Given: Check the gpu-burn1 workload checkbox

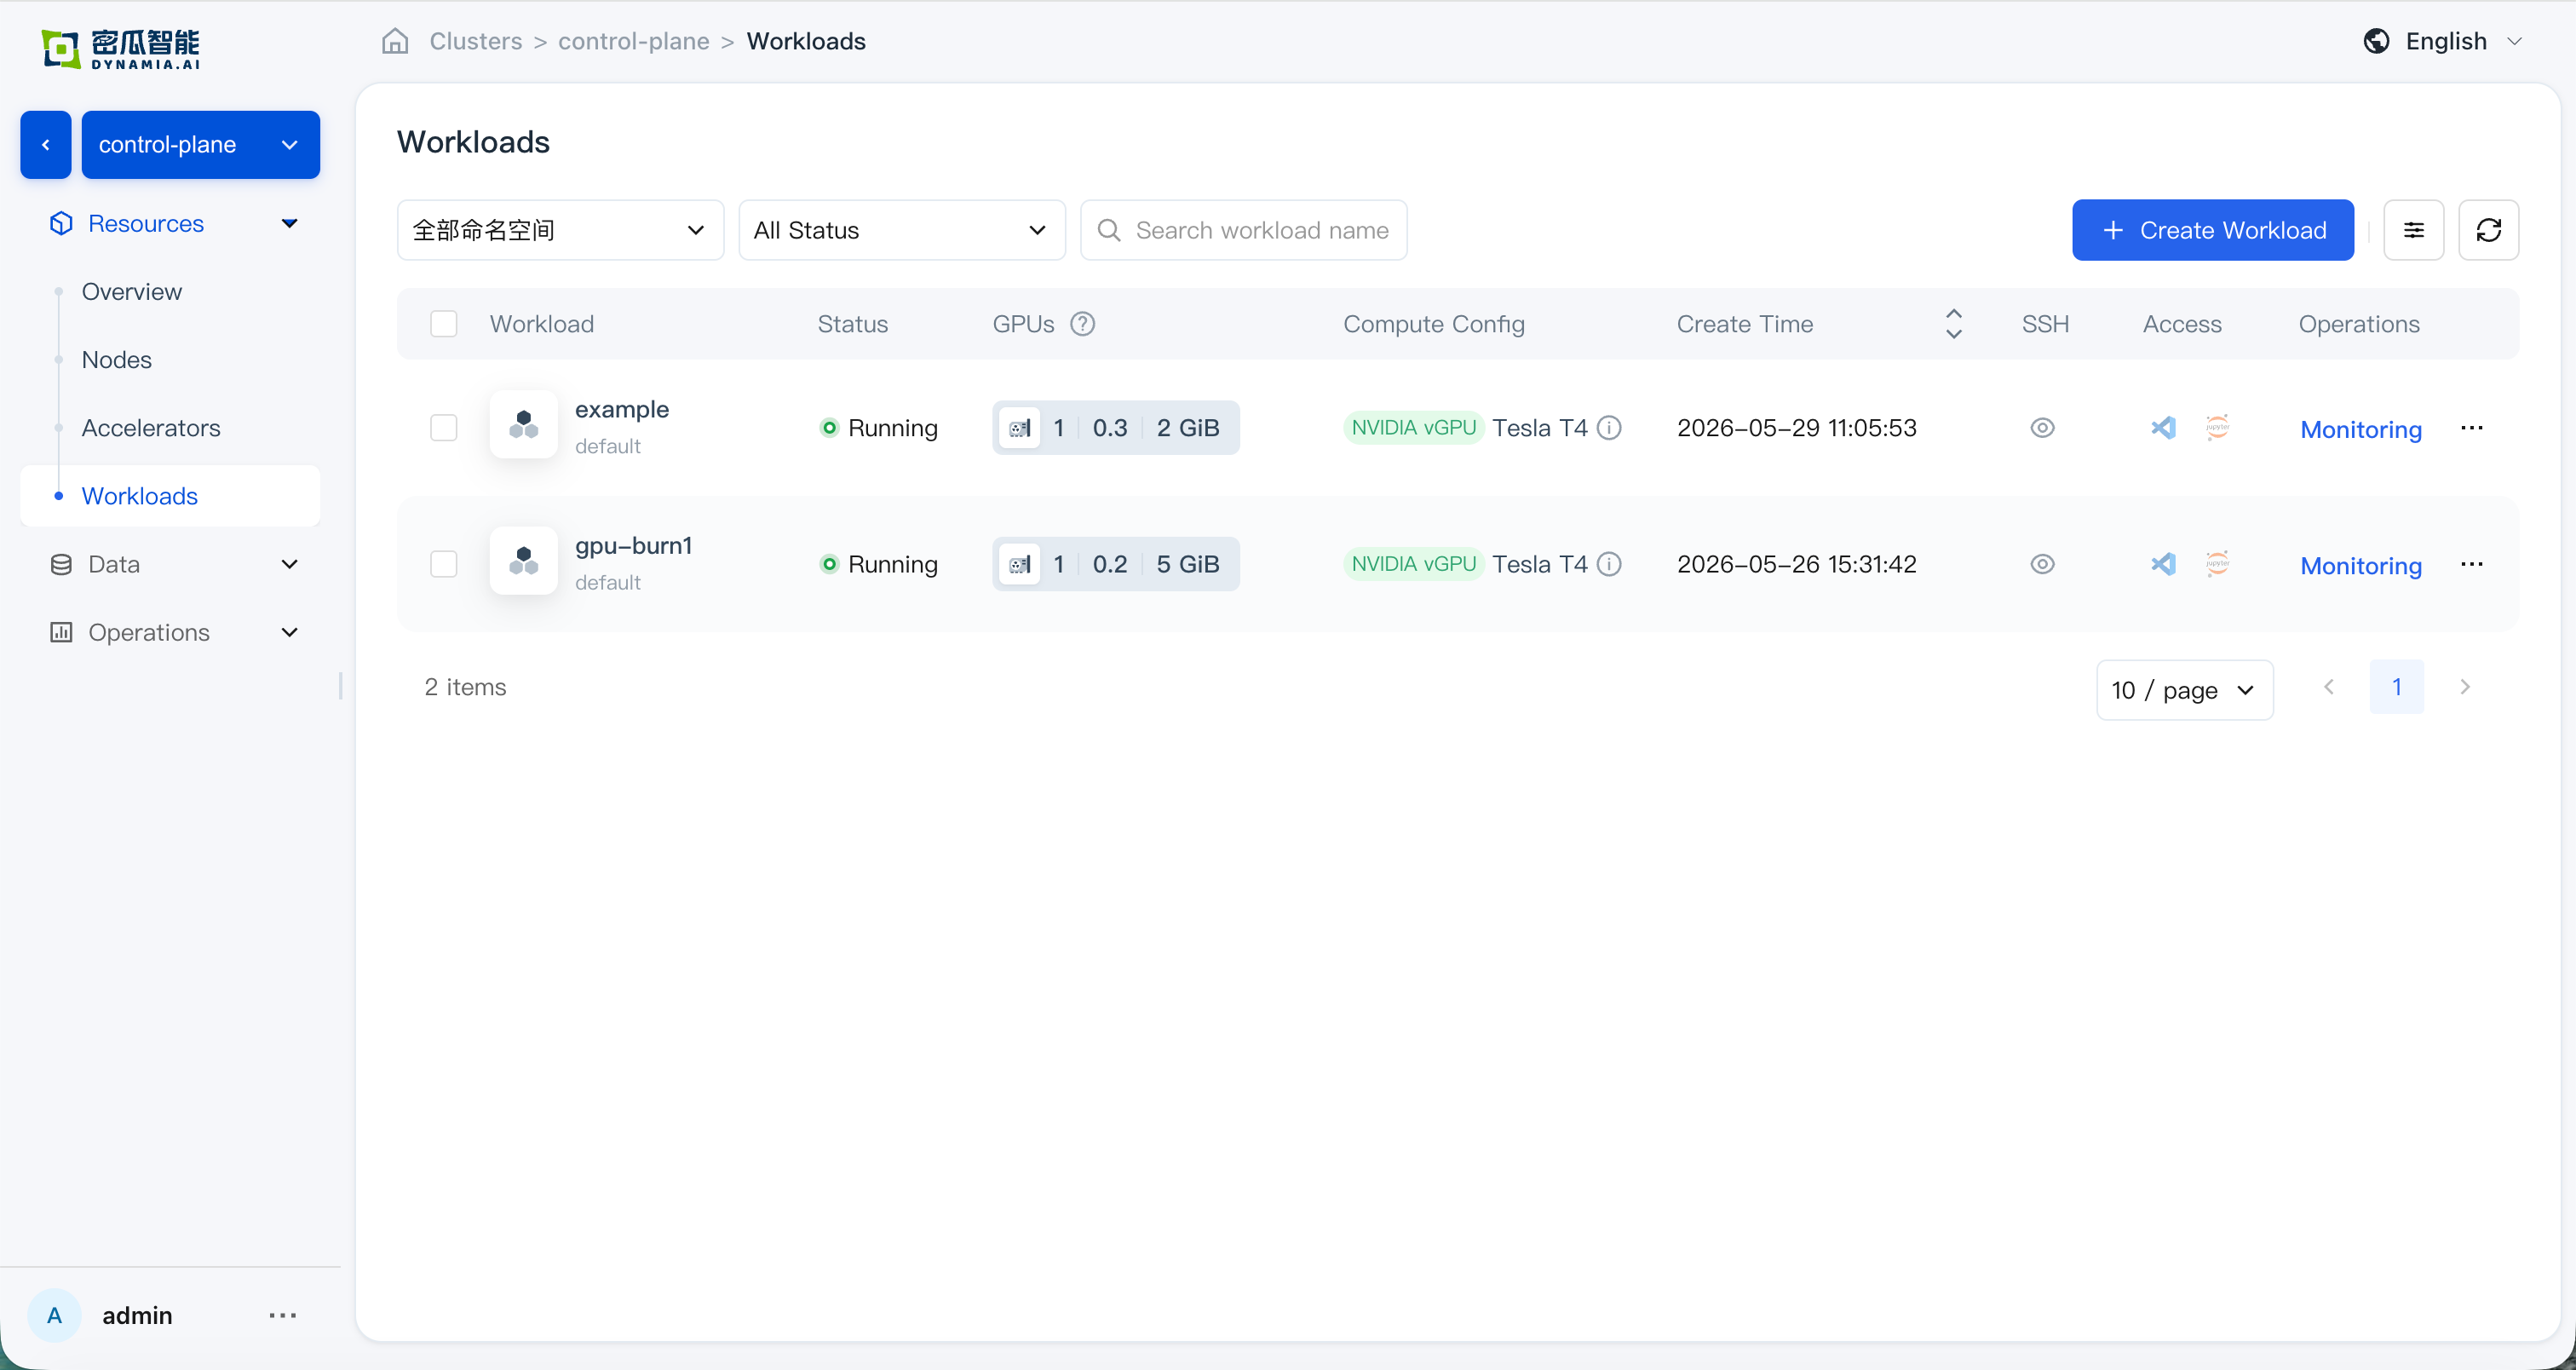Looking at the screenshot, I should point(443,564).
